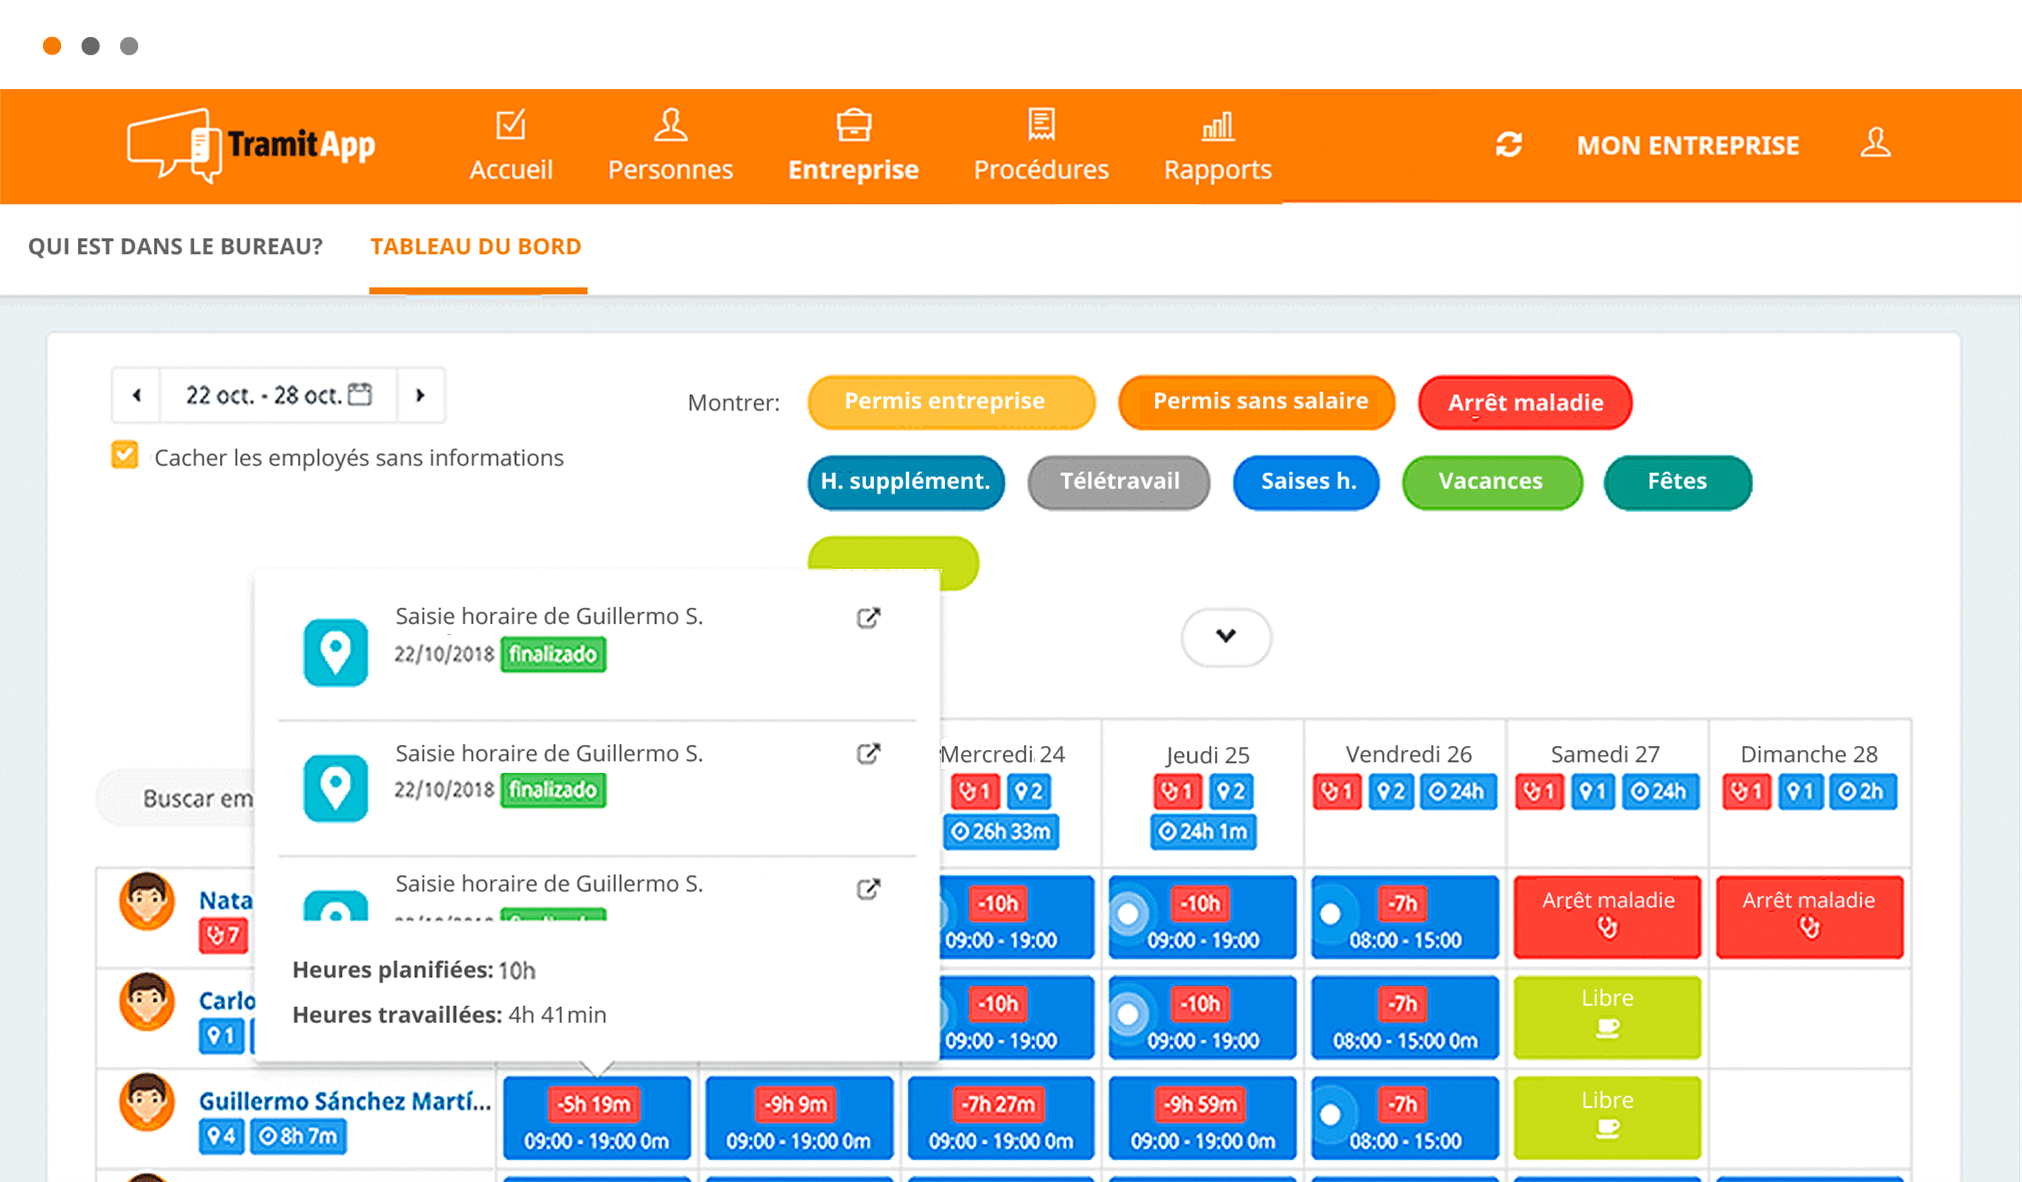Click the external link icon next to first entry
2022x1182 pixels.
[868, 618]
